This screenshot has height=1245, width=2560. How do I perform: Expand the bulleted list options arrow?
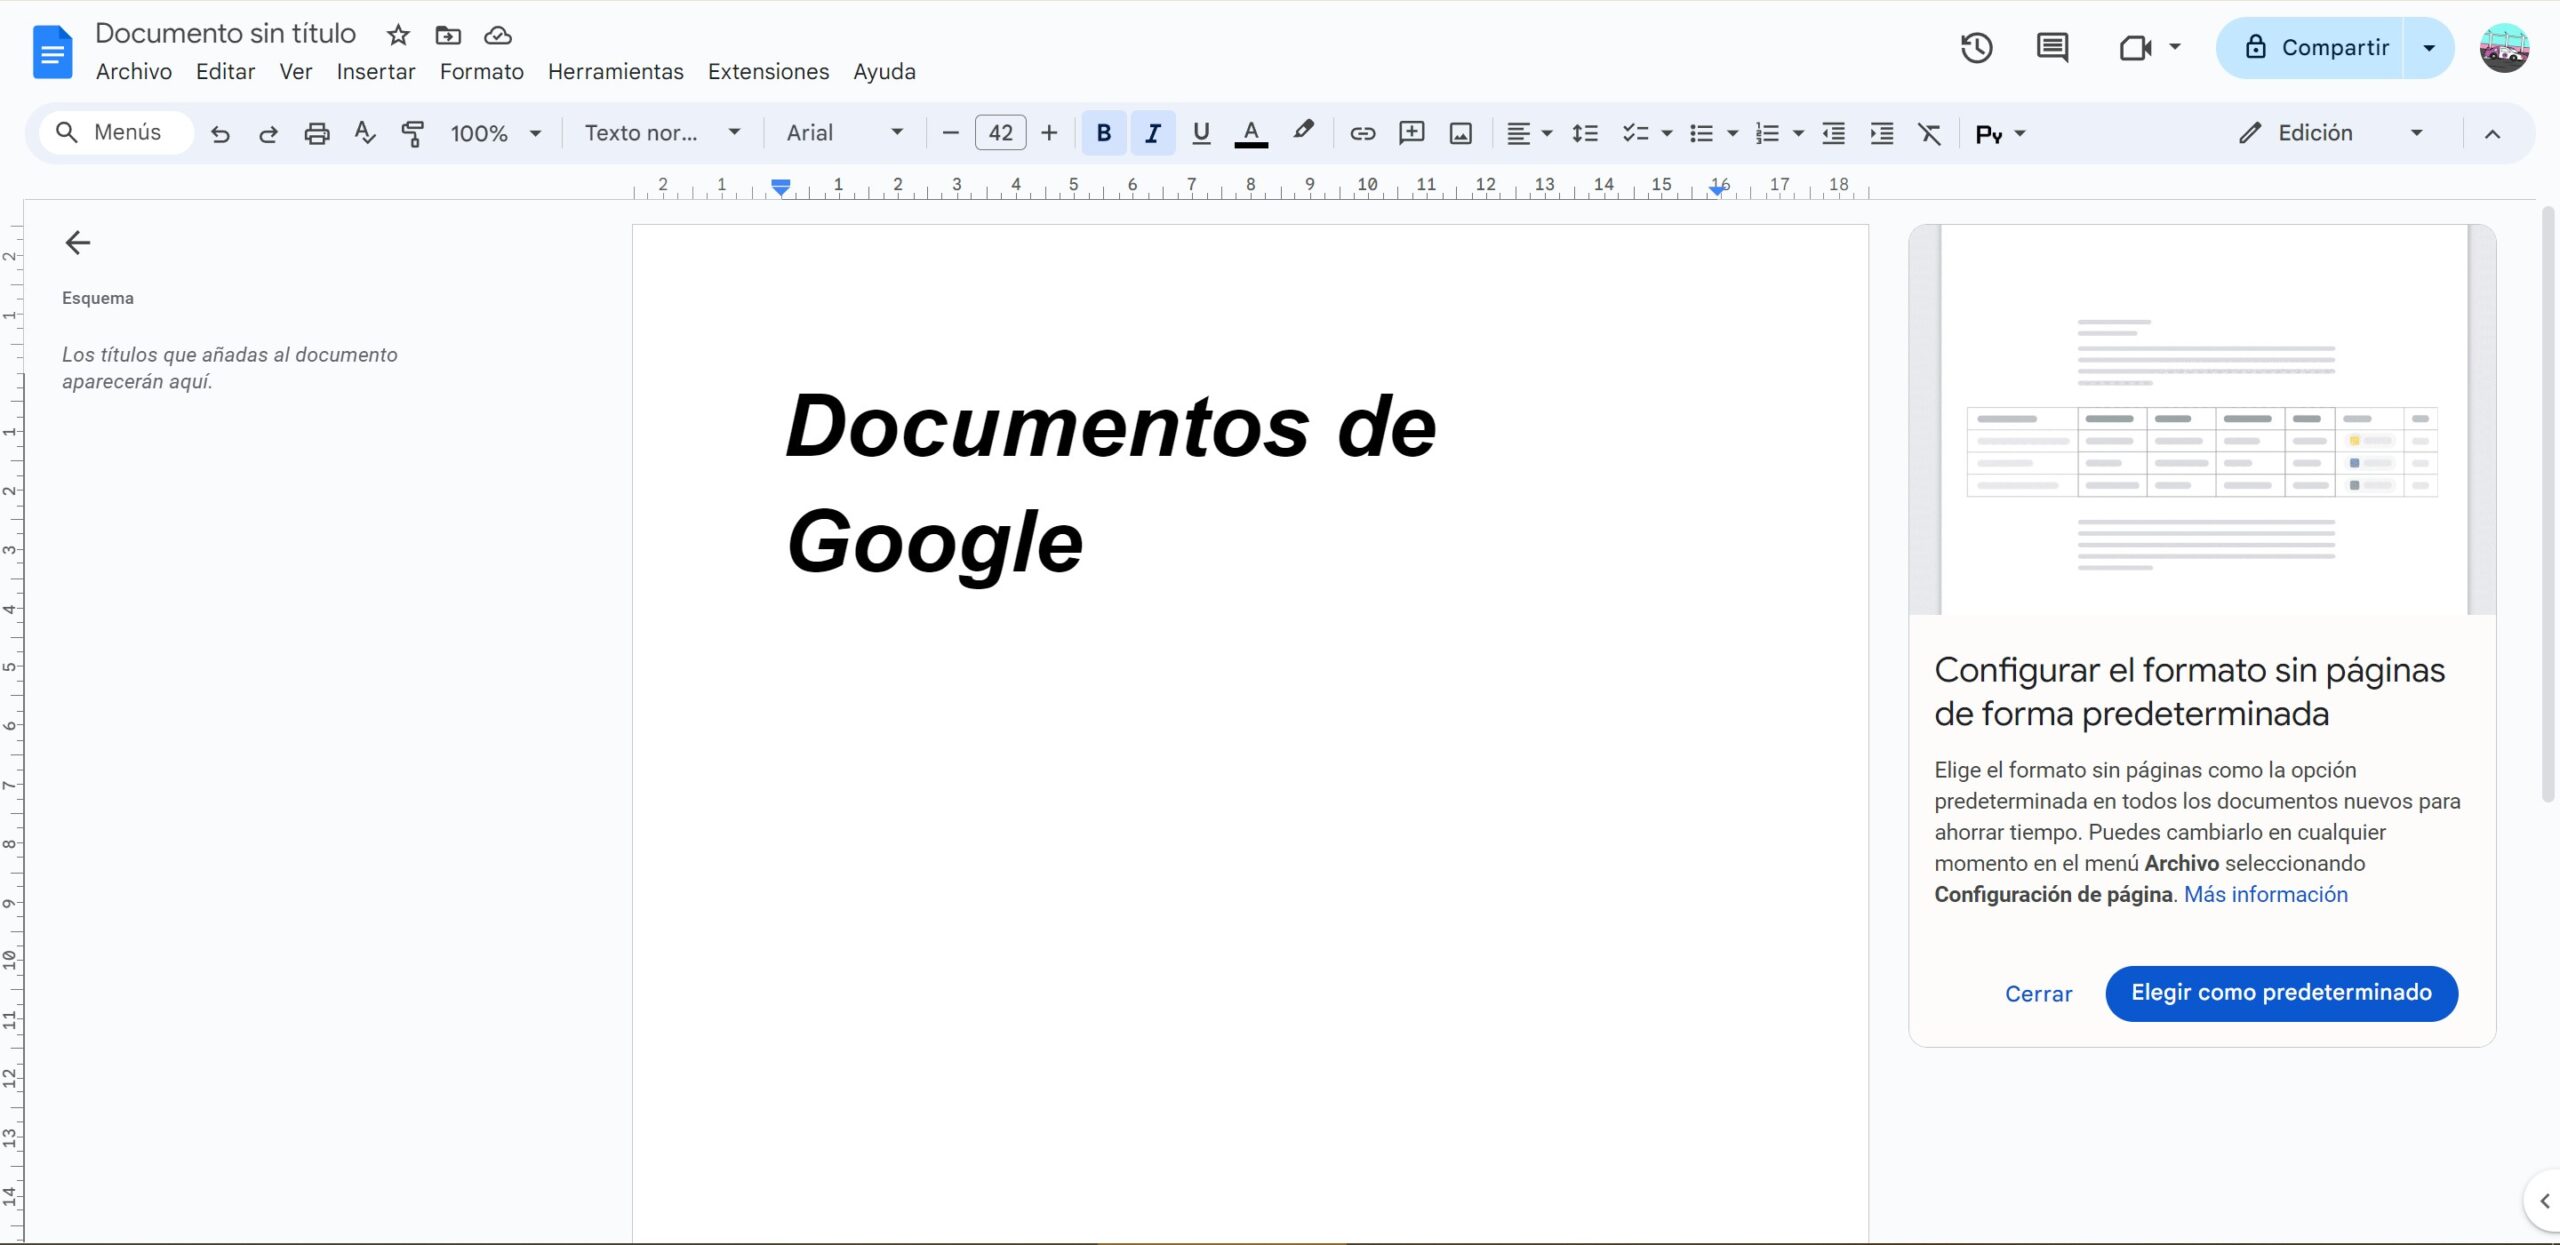tap(1733, 133)
